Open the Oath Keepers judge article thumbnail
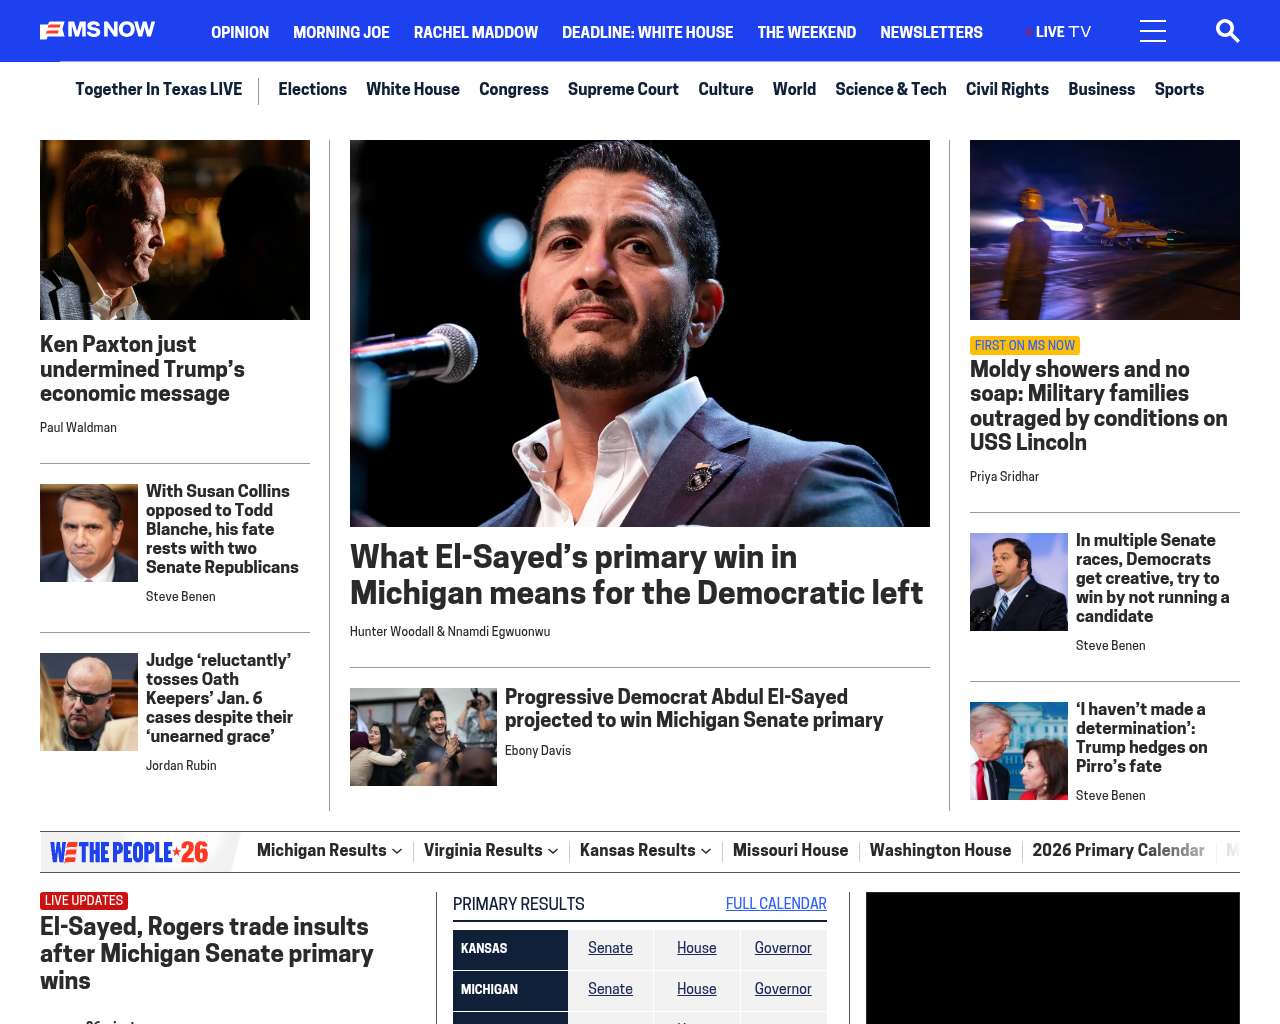 coord(89,702)
